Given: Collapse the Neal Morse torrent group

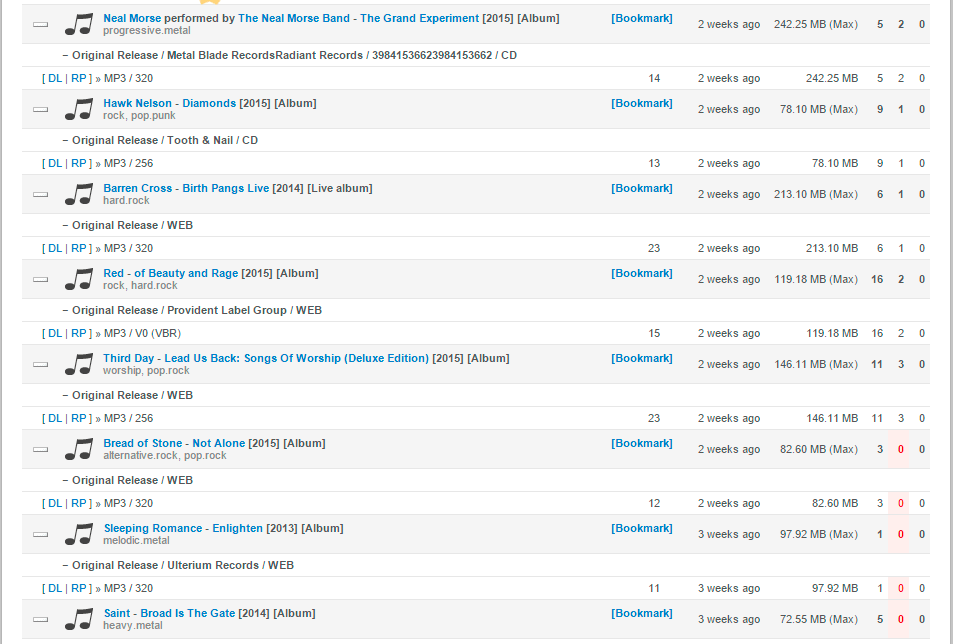Looking at the screenshot, I should coord(41,24).
